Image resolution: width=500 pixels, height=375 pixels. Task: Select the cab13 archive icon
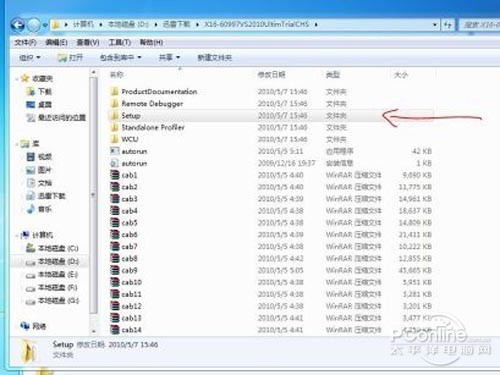click(114, 318)
